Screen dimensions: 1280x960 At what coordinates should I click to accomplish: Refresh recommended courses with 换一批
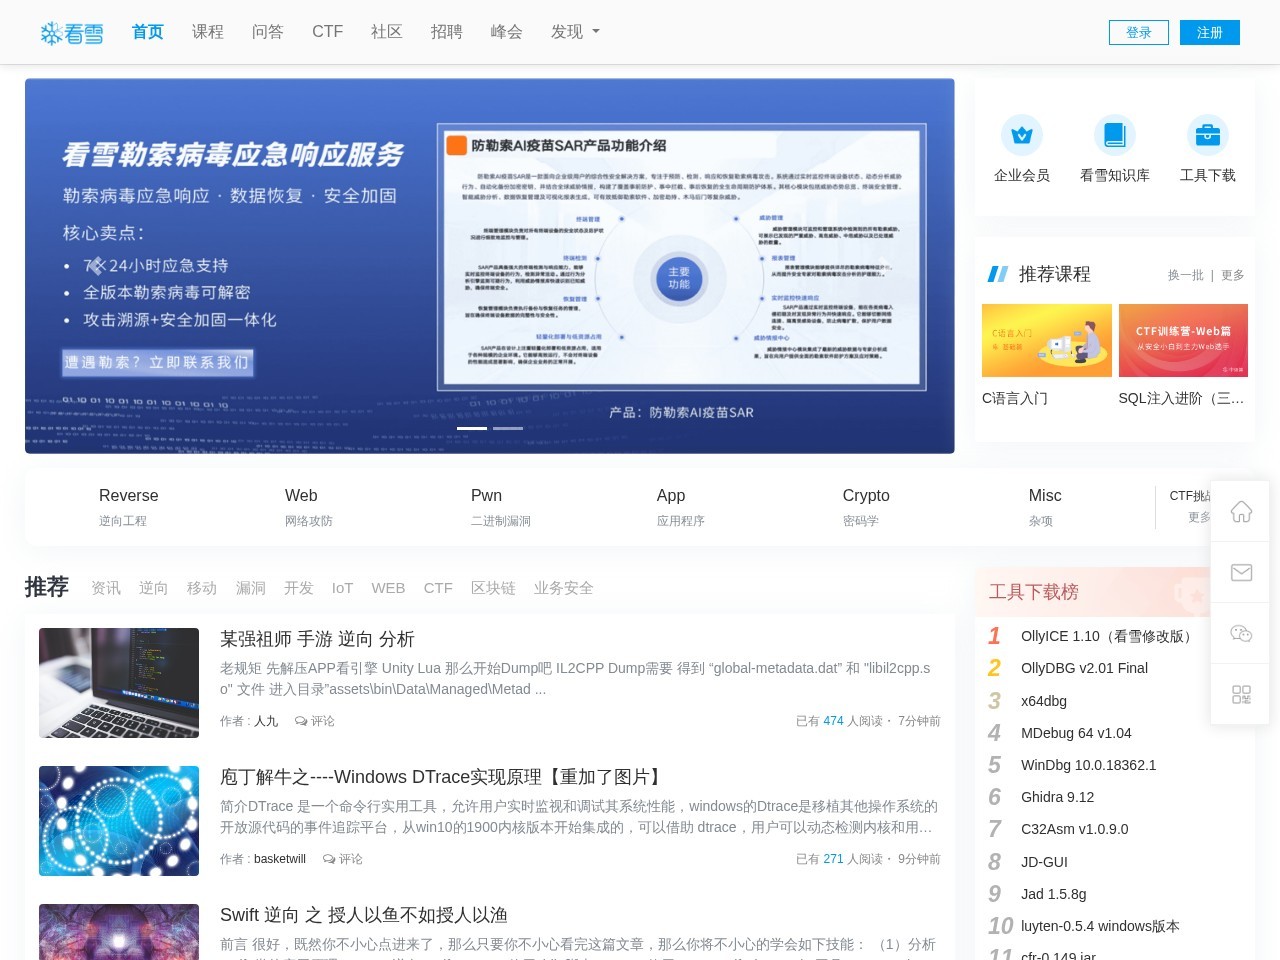[1185, 275]
